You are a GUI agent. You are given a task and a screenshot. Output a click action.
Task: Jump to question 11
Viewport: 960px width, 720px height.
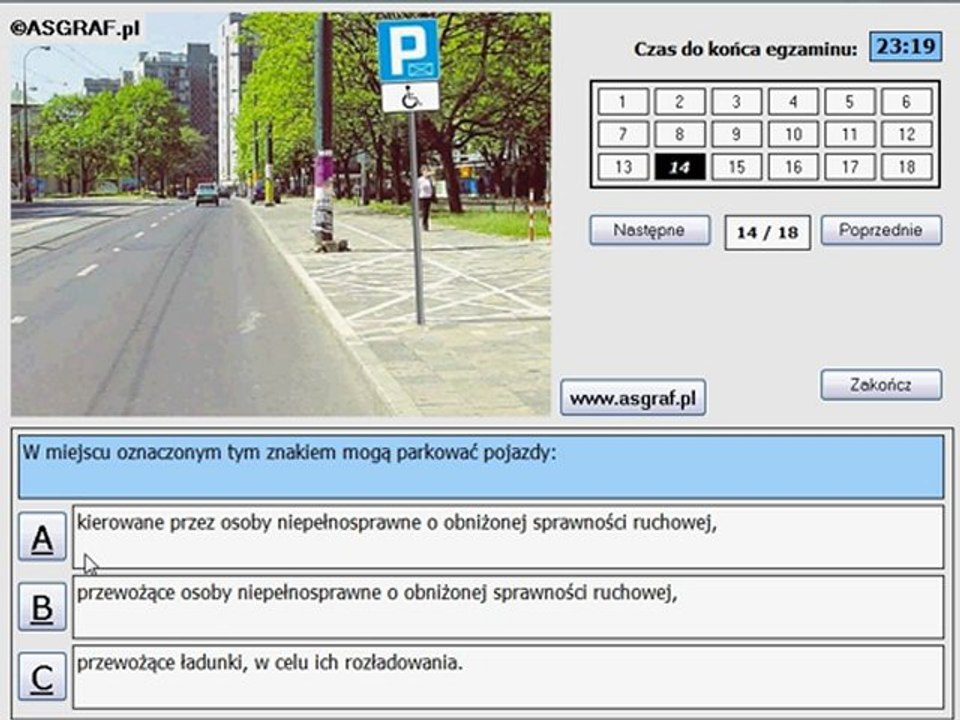850,134
